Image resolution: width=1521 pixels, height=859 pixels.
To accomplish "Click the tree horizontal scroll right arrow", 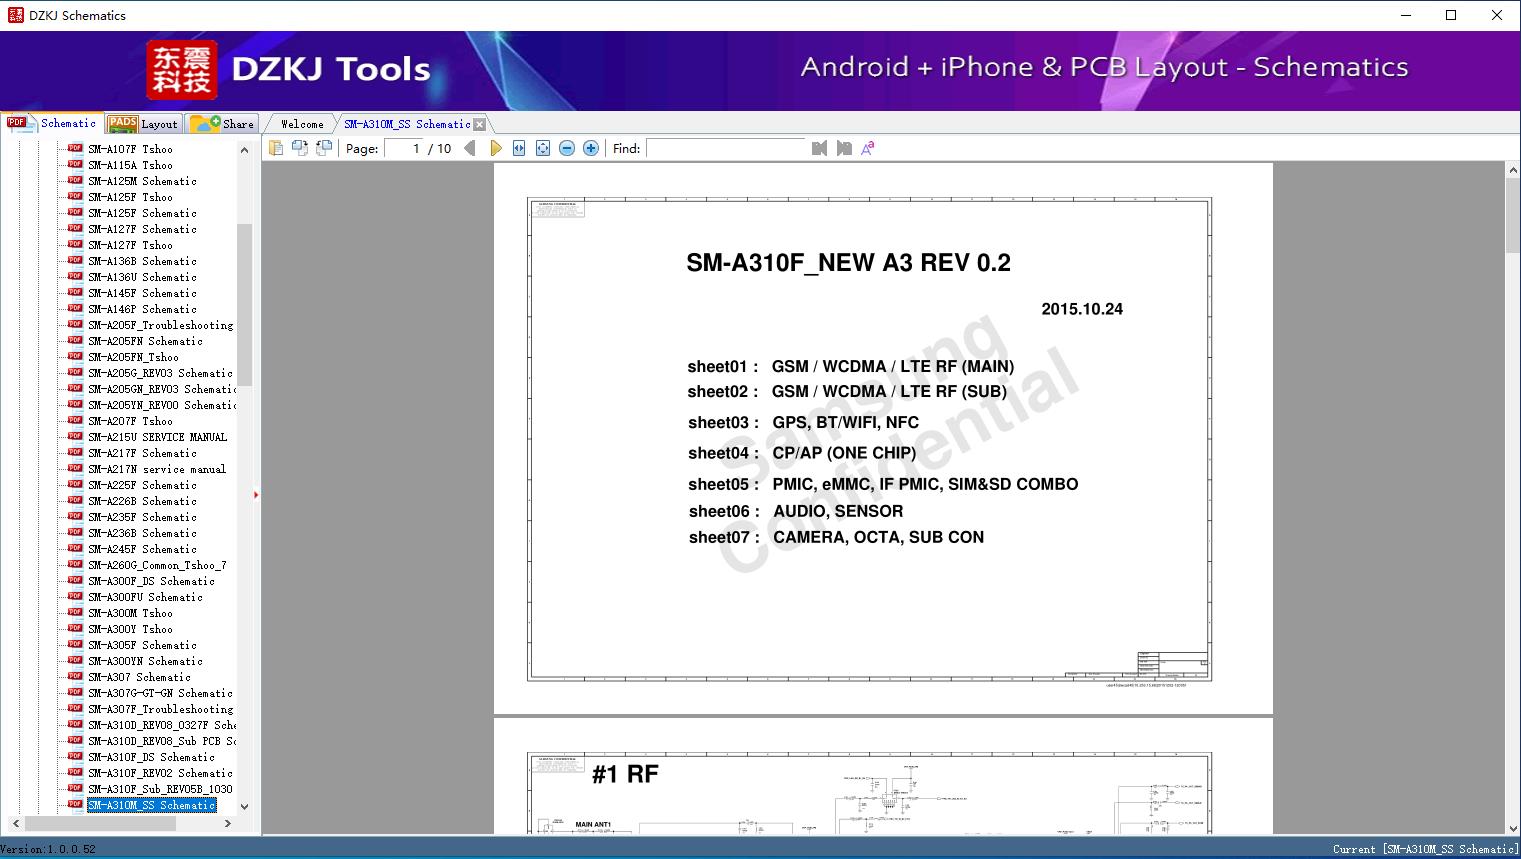I will pos(228,824).
